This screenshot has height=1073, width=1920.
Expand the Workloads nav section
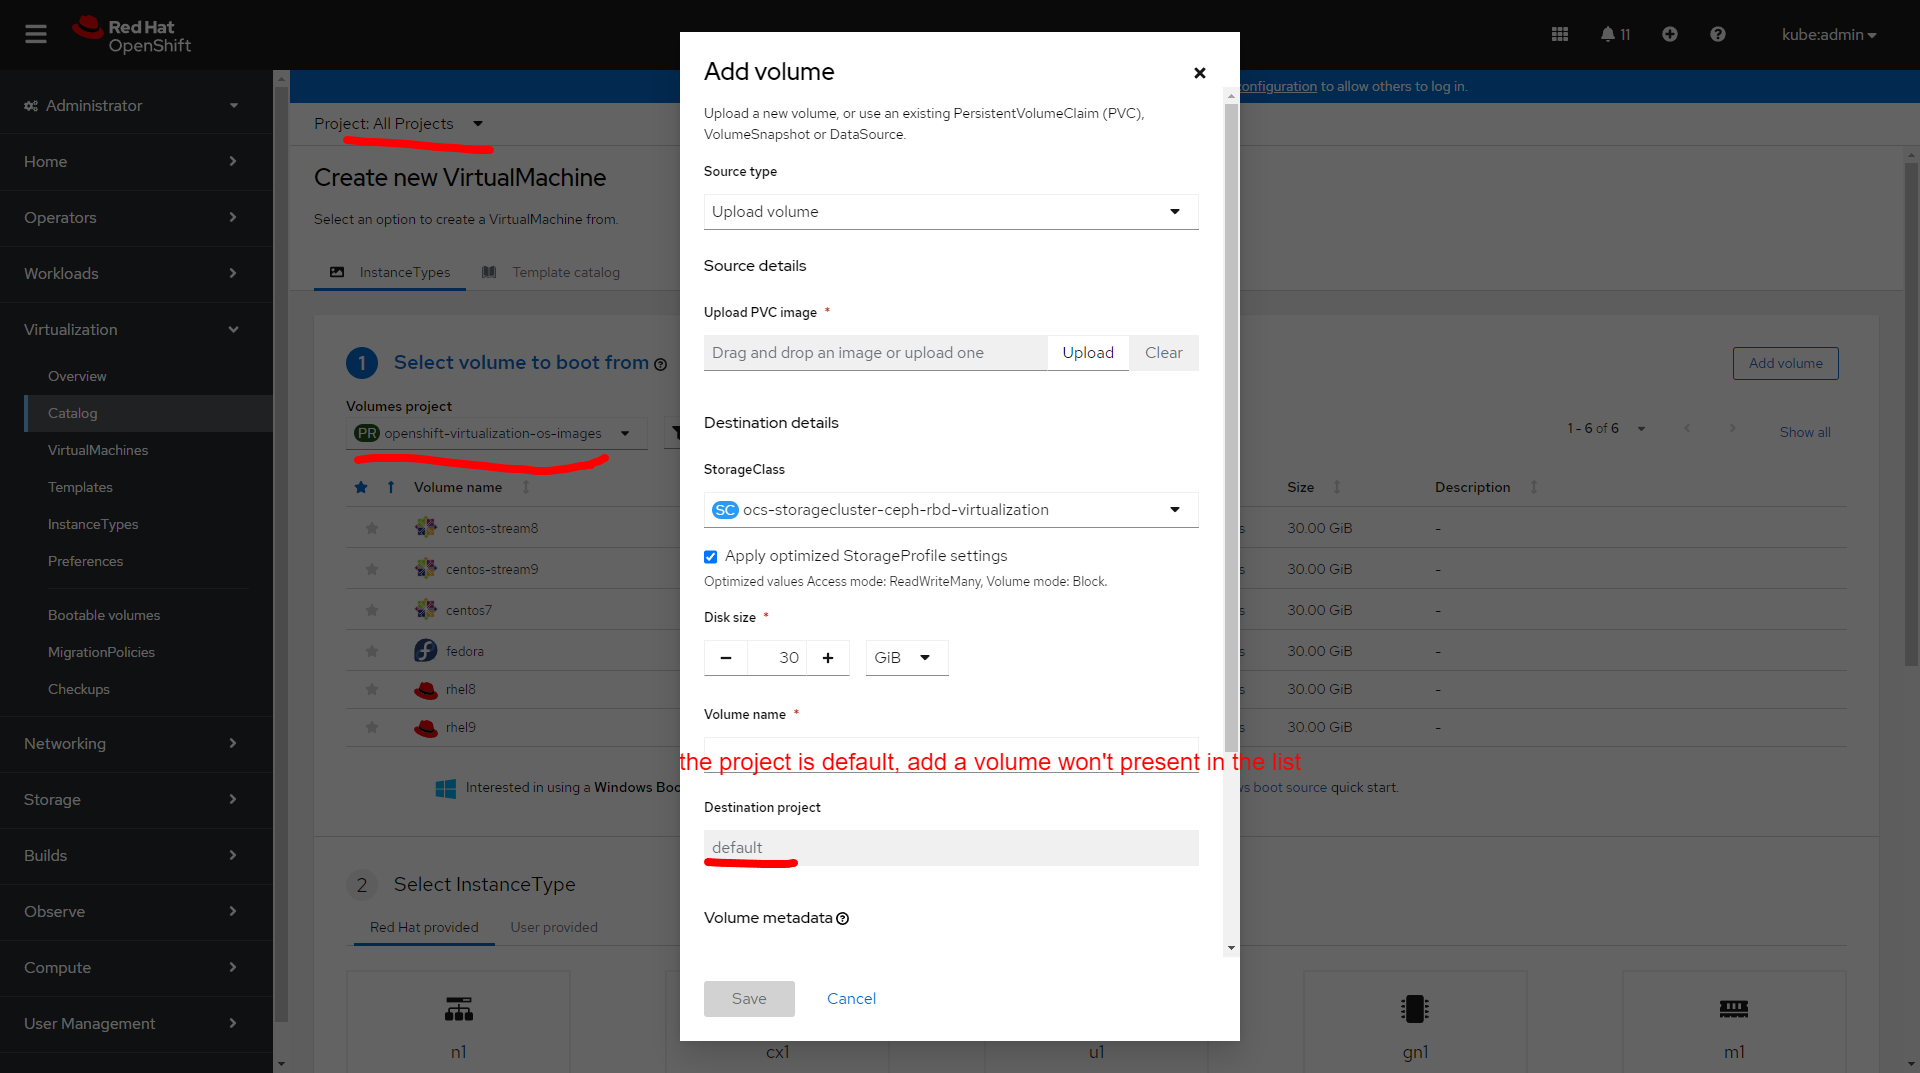tap(136, 274)
